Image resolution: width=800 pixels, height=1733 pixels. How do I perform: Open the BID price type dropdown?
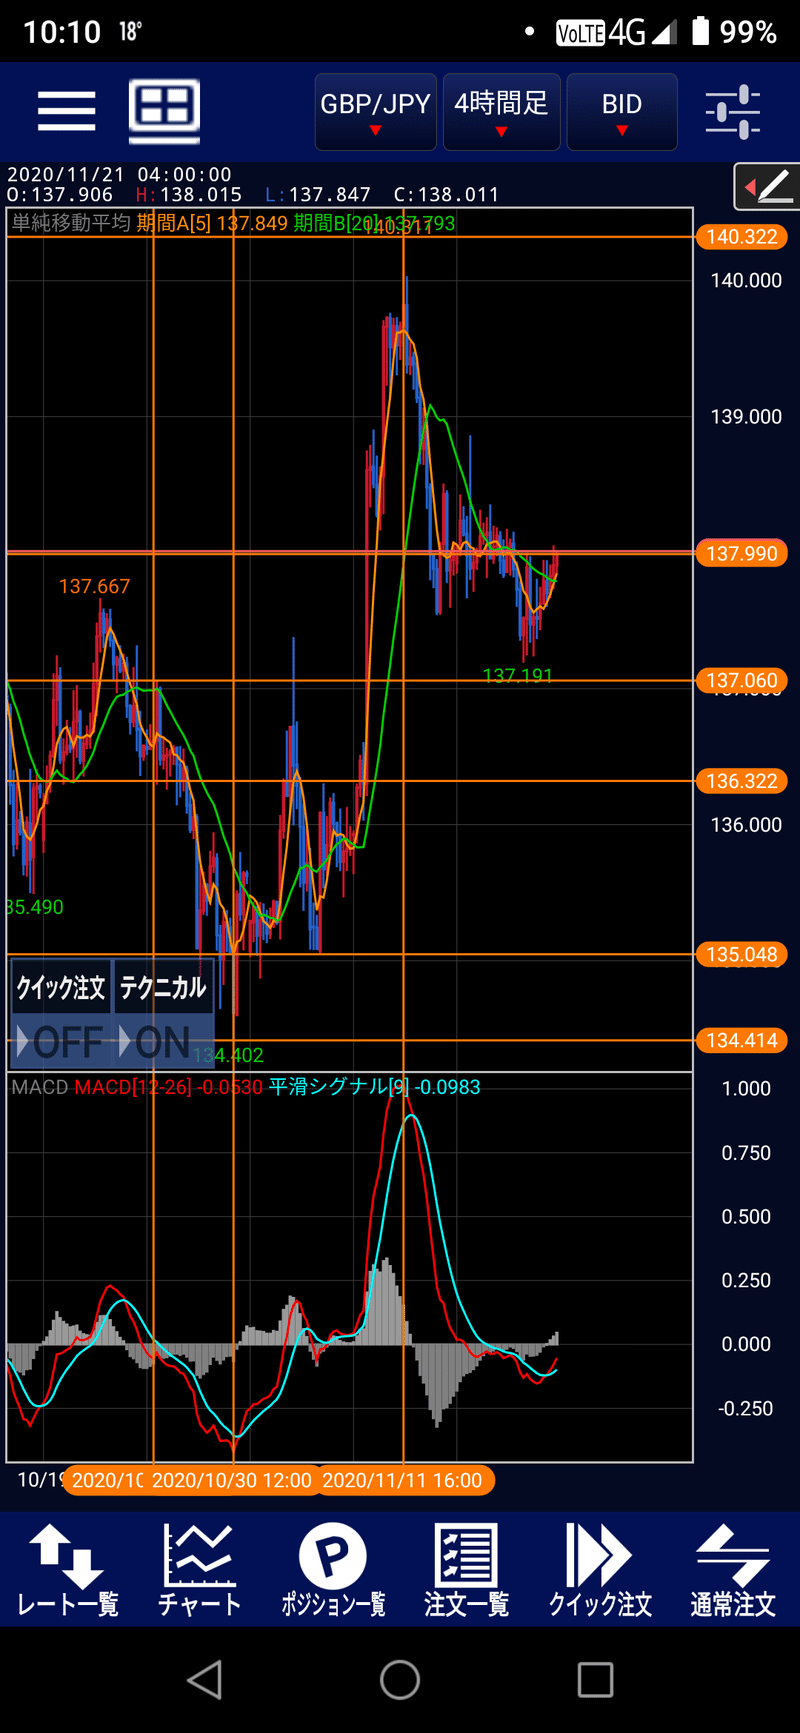pos(622,112)
